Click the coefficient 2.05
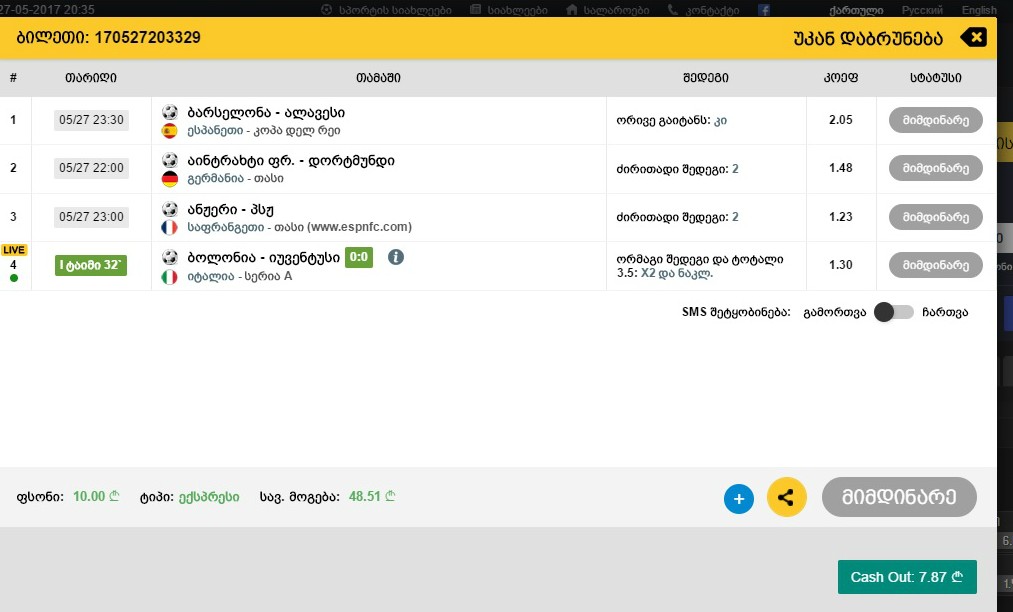1013x612 pixels. click(841, 120)
